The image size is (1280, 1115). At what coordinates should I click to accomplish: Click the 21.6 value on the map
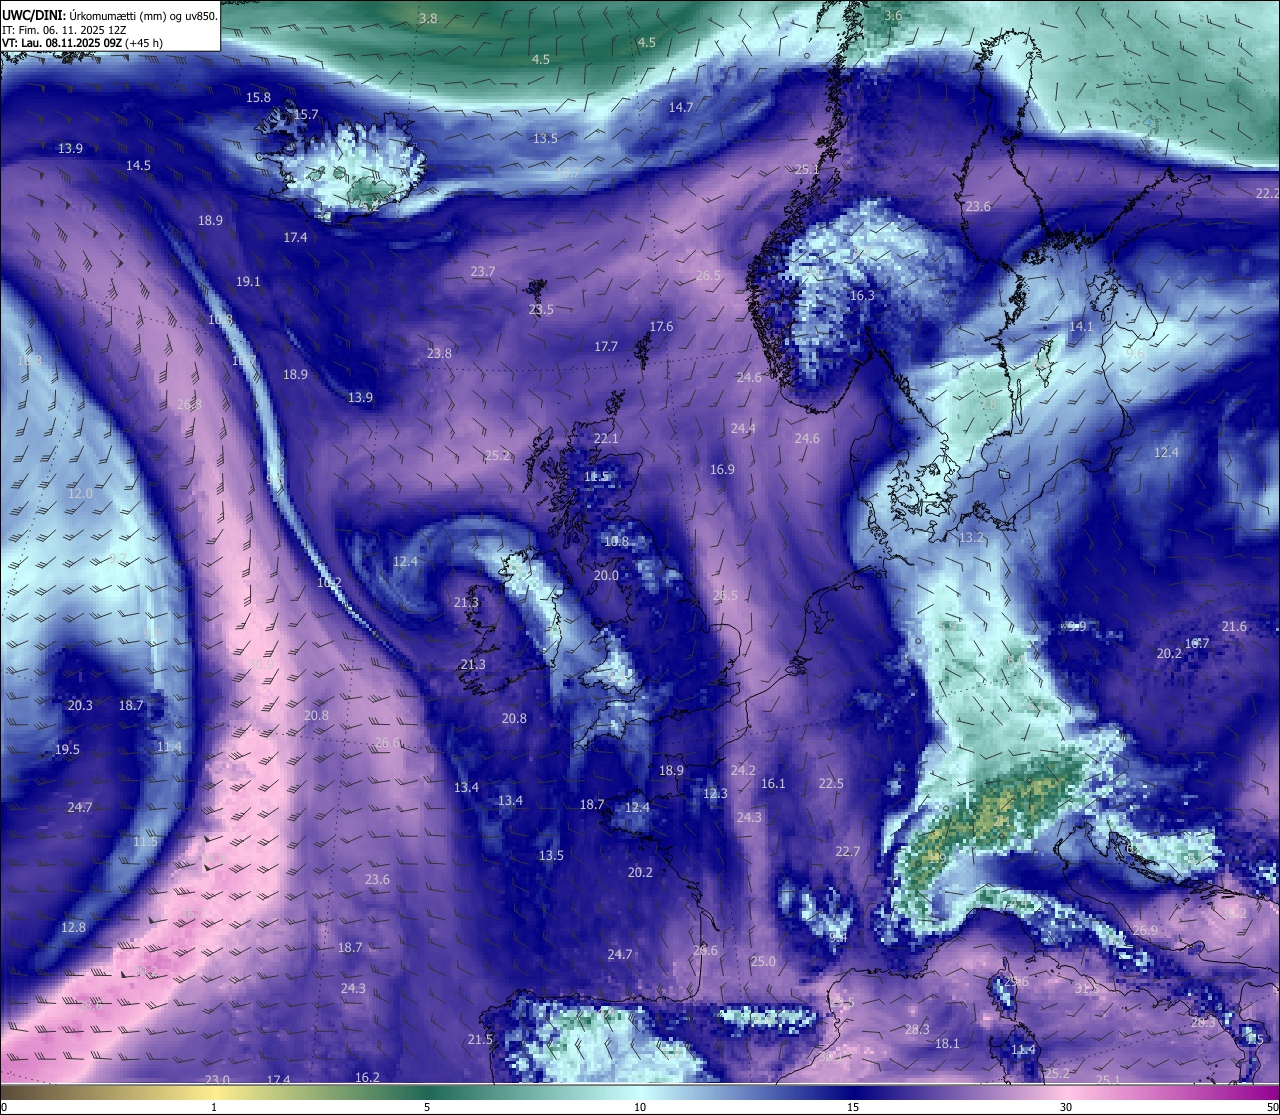[x=1234, y=627]
